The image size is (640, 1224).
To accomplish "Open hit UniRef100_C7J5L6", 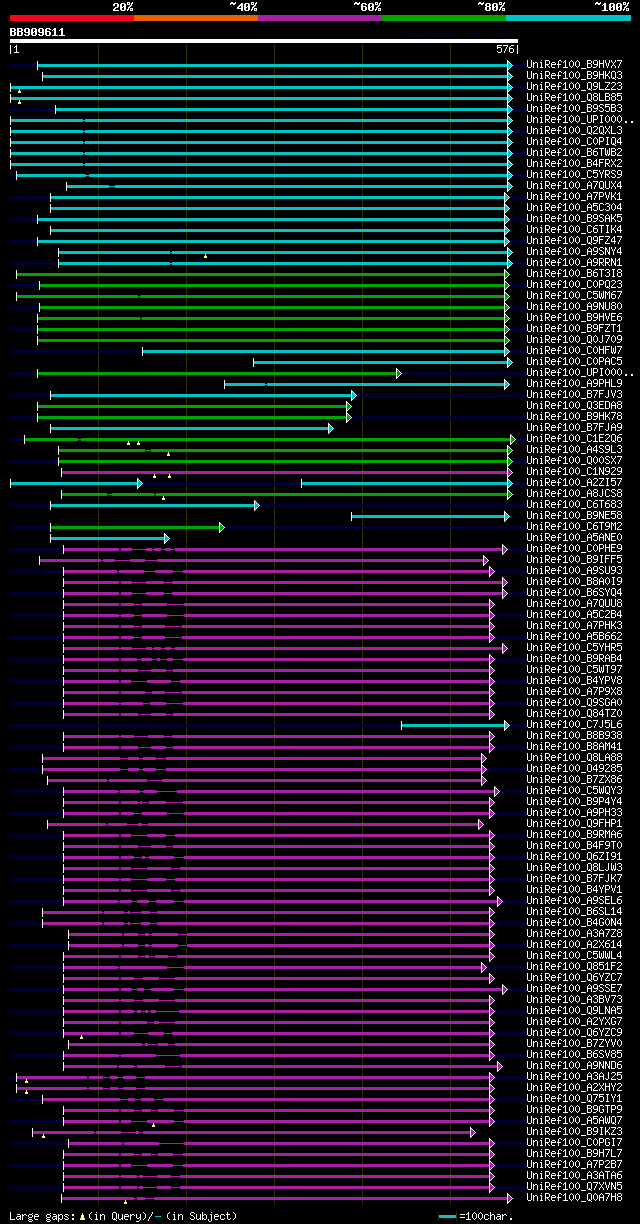I will [x=575, y=724].
